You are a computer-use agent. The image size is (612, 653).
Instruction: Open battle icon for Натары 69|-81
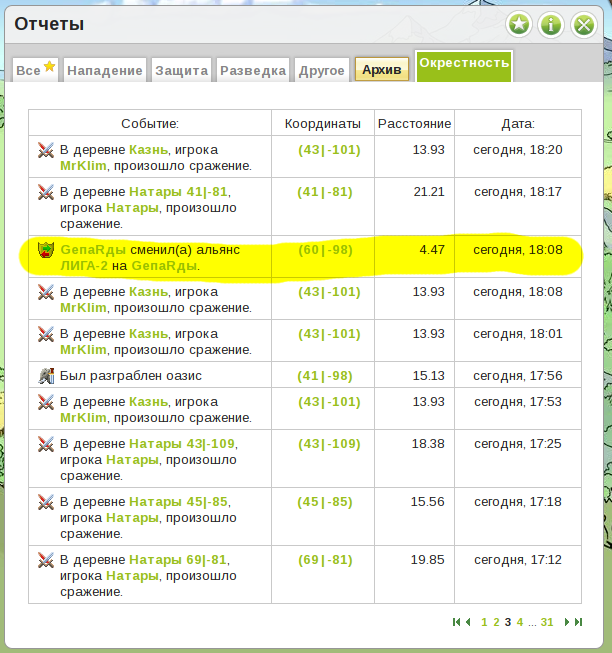46,560
